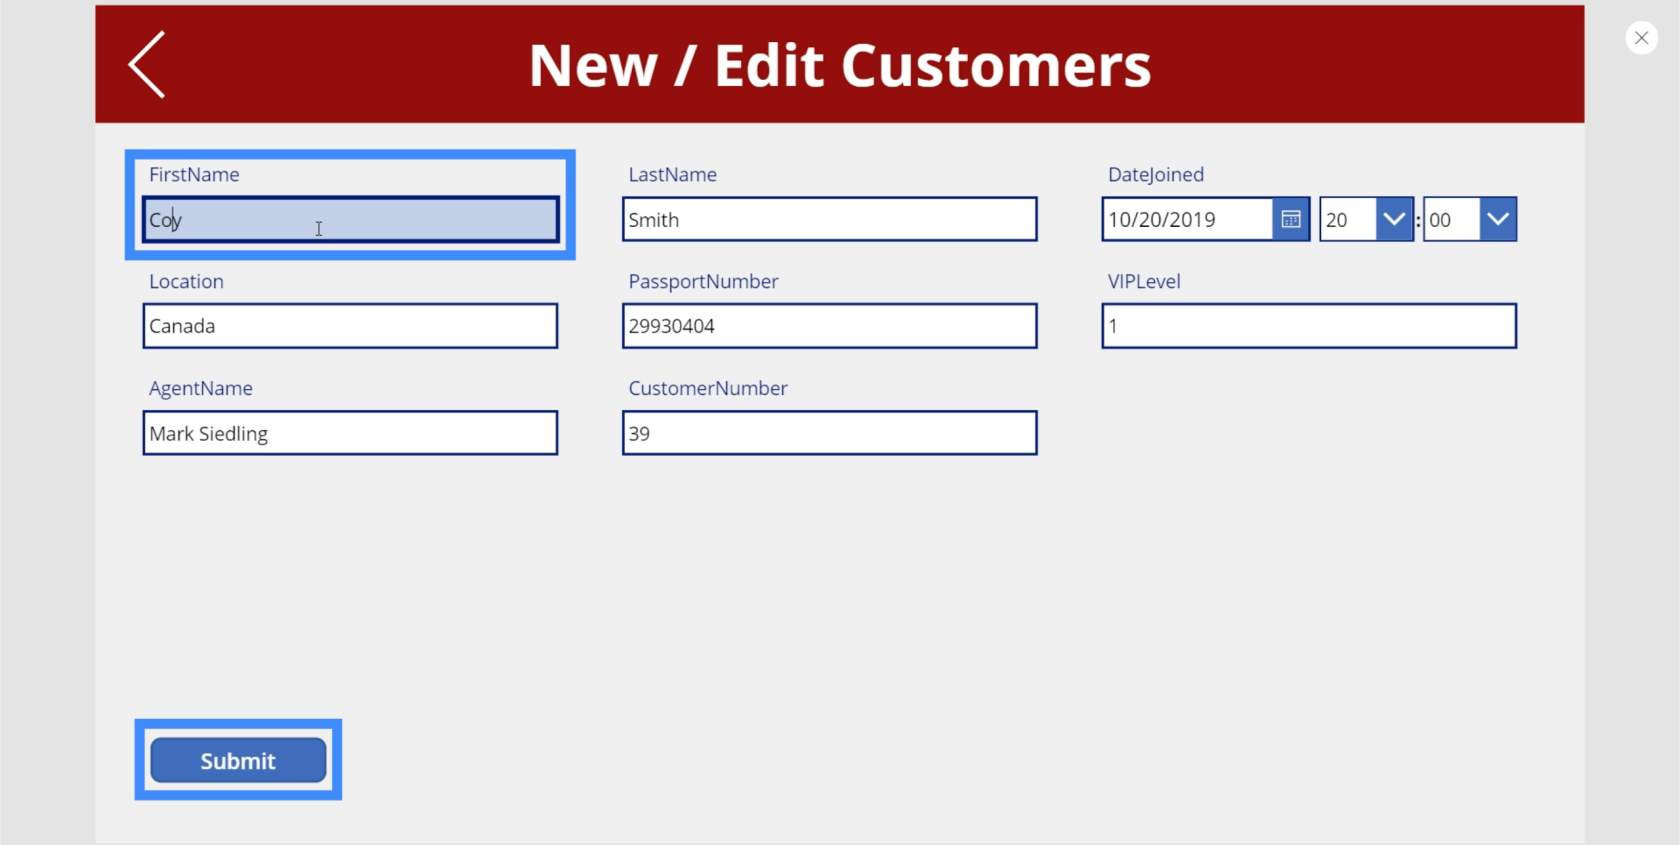Click the back arrow icon in header
This screenshot has height=845, width=1680.
147,65
